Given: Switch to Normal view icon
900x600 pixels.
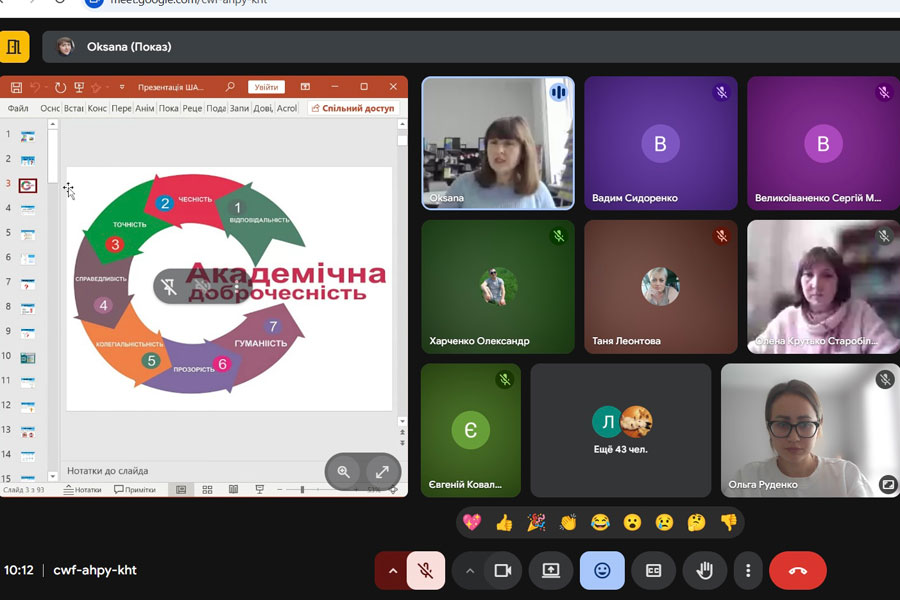Looking at the screenshot, I should 181,490.
